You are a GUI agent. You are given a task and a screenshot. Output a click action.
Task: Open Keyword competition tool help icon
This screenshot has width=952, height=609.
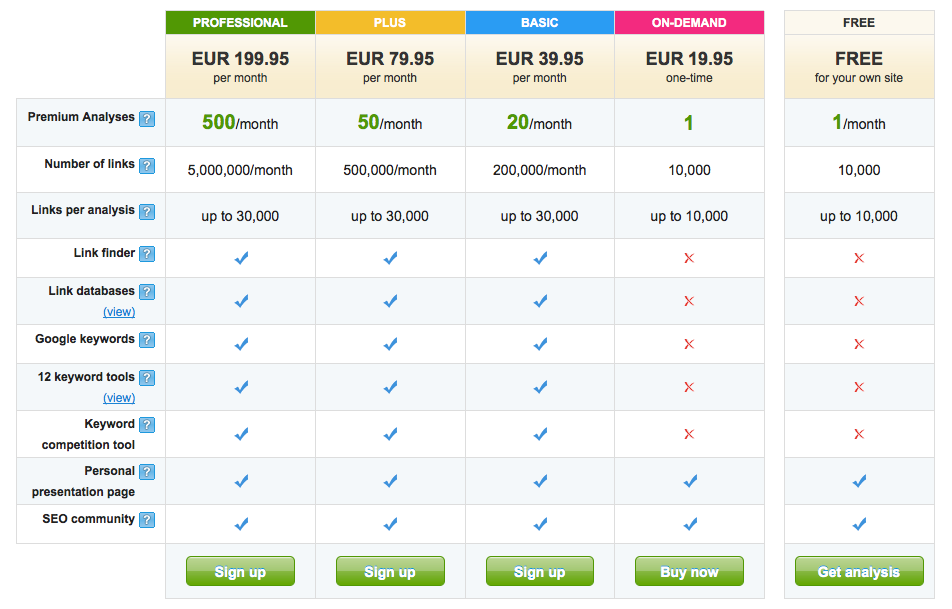147,424
